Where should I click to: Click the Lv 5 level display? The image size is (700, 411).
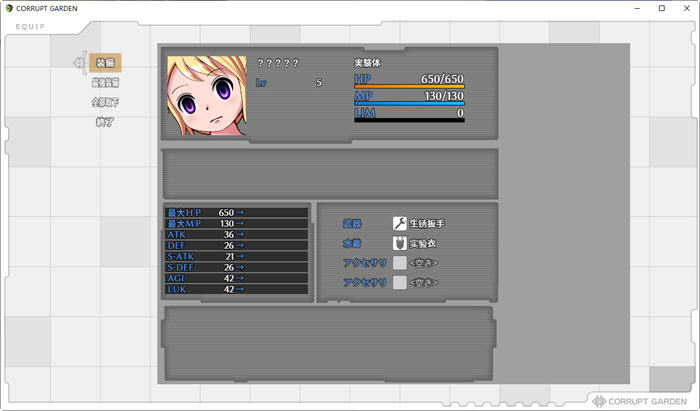[289, 83]
